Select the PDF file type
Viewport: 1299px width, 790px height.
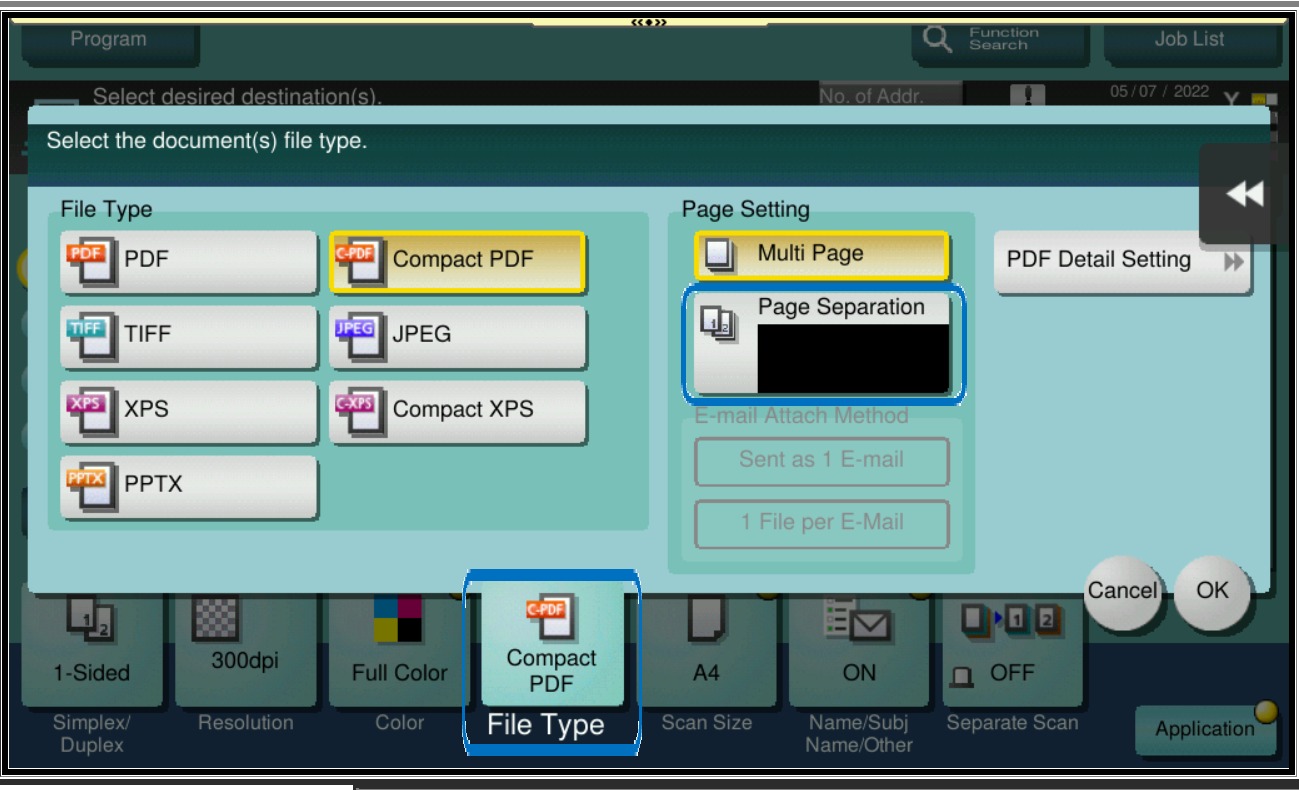(x=188, y=261)
